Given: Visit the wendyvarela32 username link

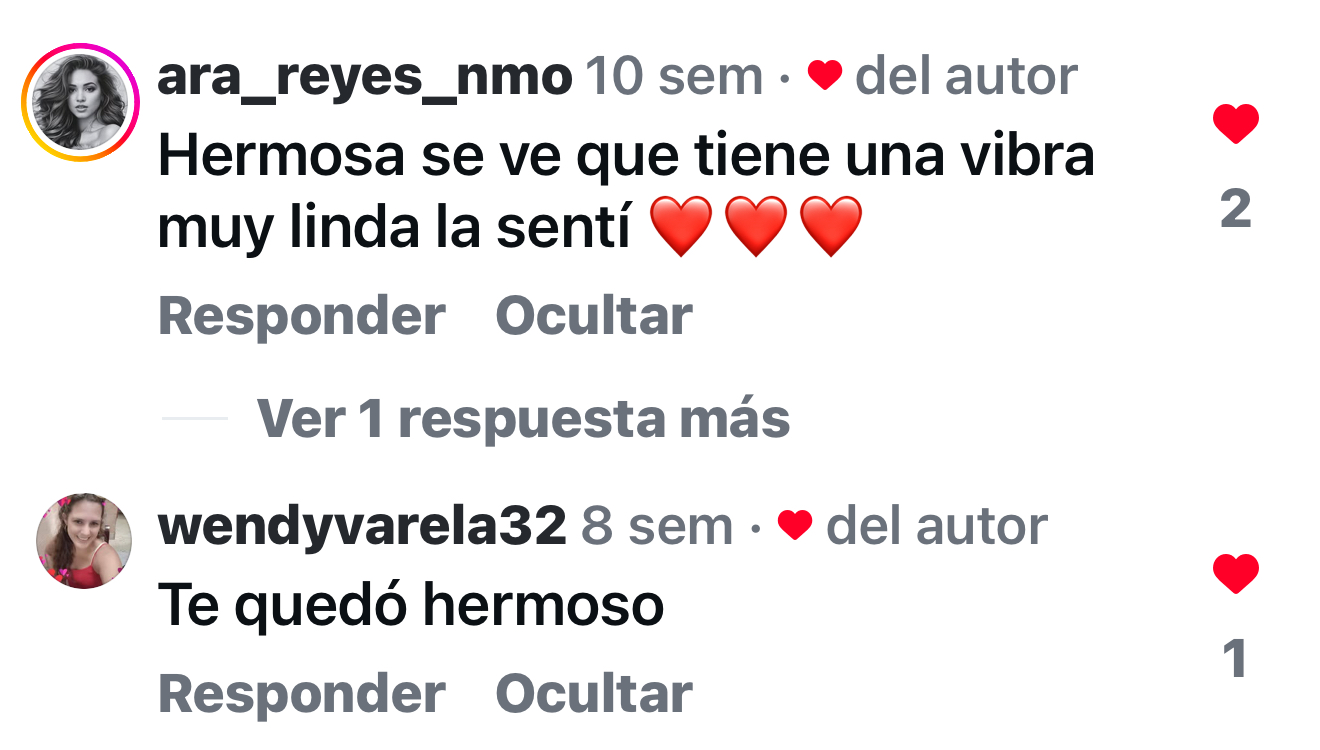Looking at the screenshot, I should tap(362, 527).
